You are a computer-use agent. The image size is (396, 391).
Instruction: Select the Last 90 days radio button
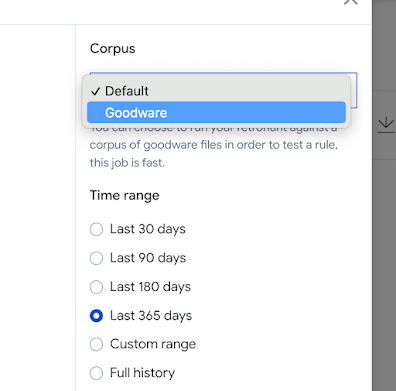96,258
